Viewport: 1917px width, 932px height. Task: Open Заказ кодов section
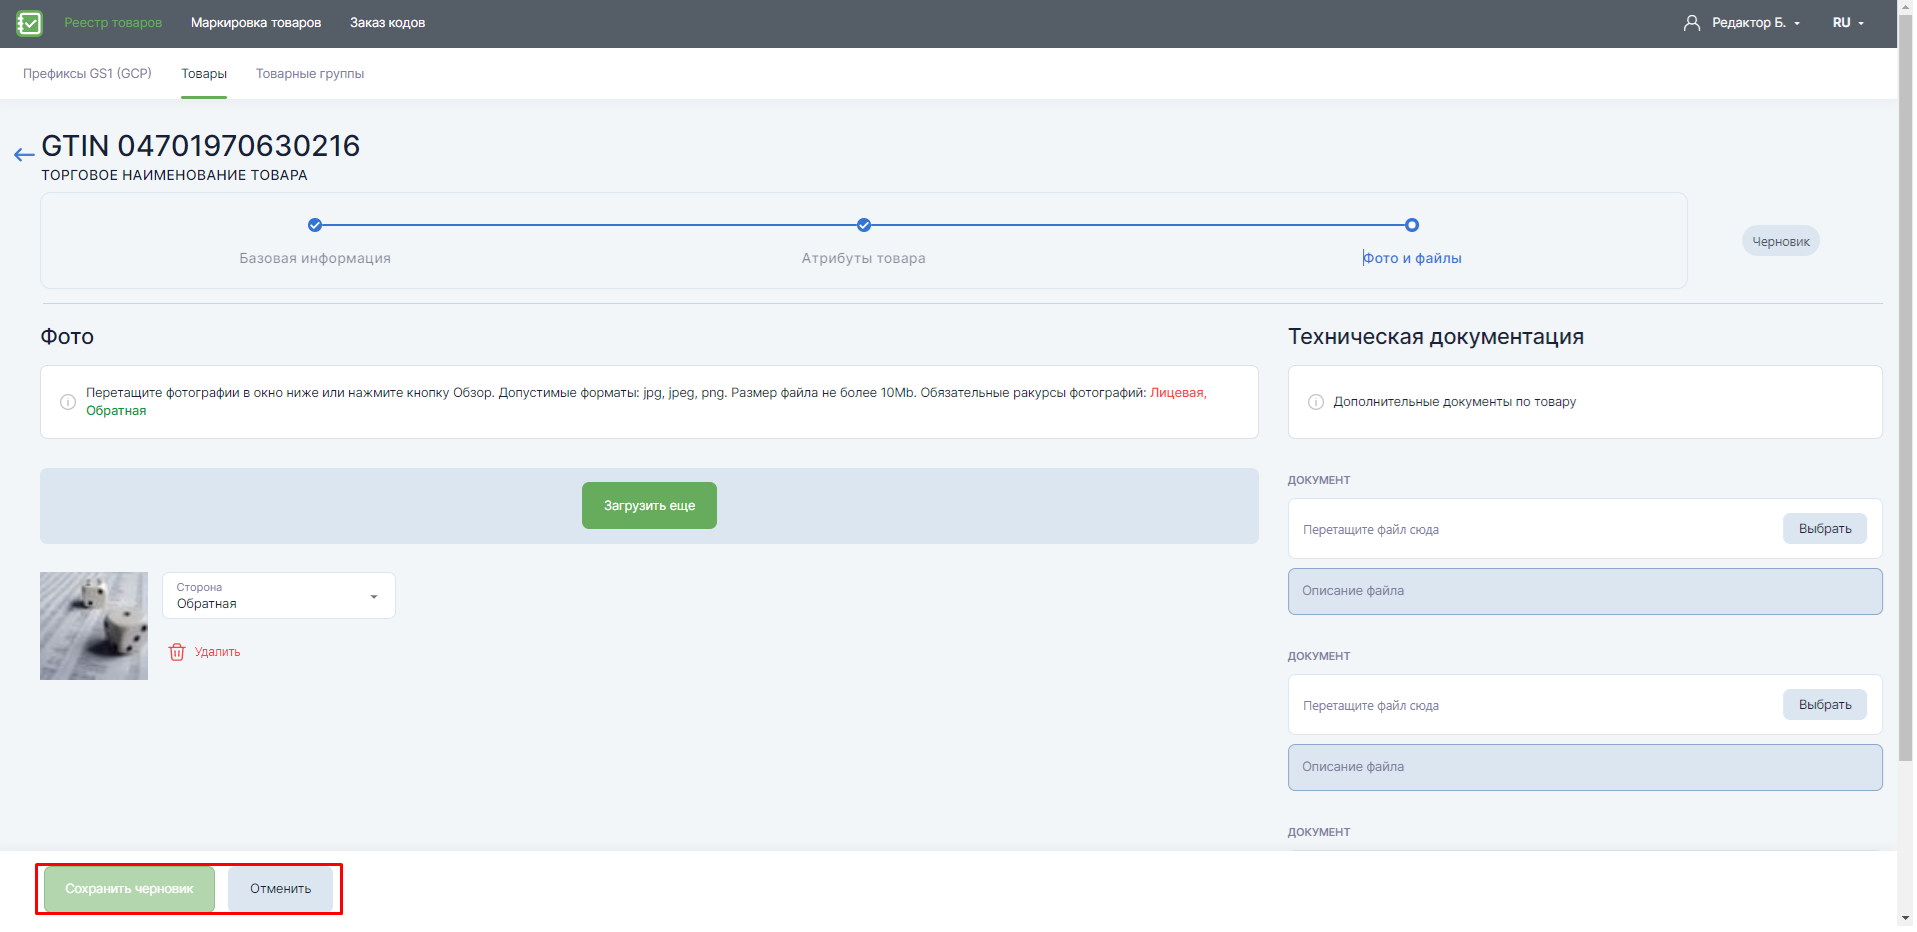[388, 23]
